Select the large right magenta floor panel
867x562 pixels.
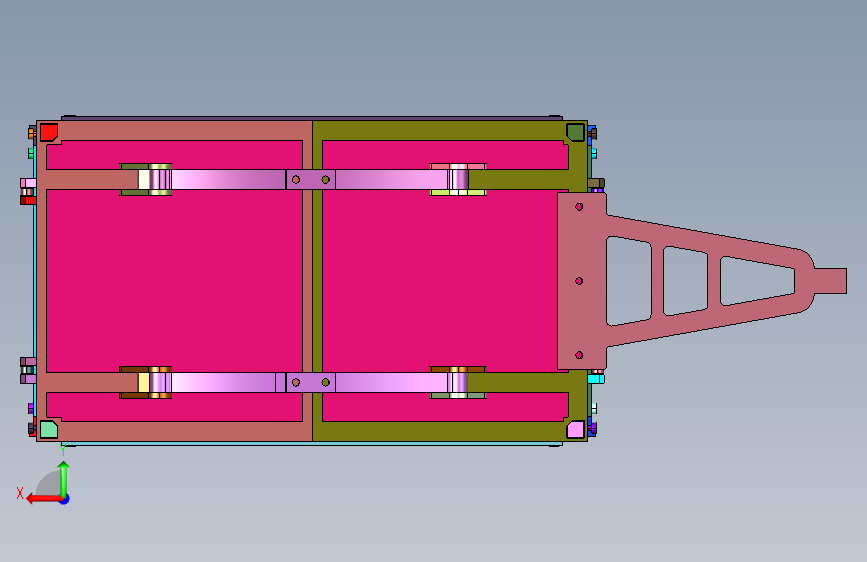click(440, 281)
